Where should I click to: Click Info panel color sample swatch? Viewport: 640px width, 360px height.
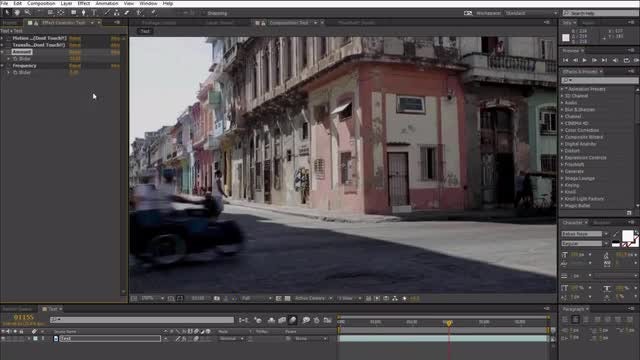566,38
